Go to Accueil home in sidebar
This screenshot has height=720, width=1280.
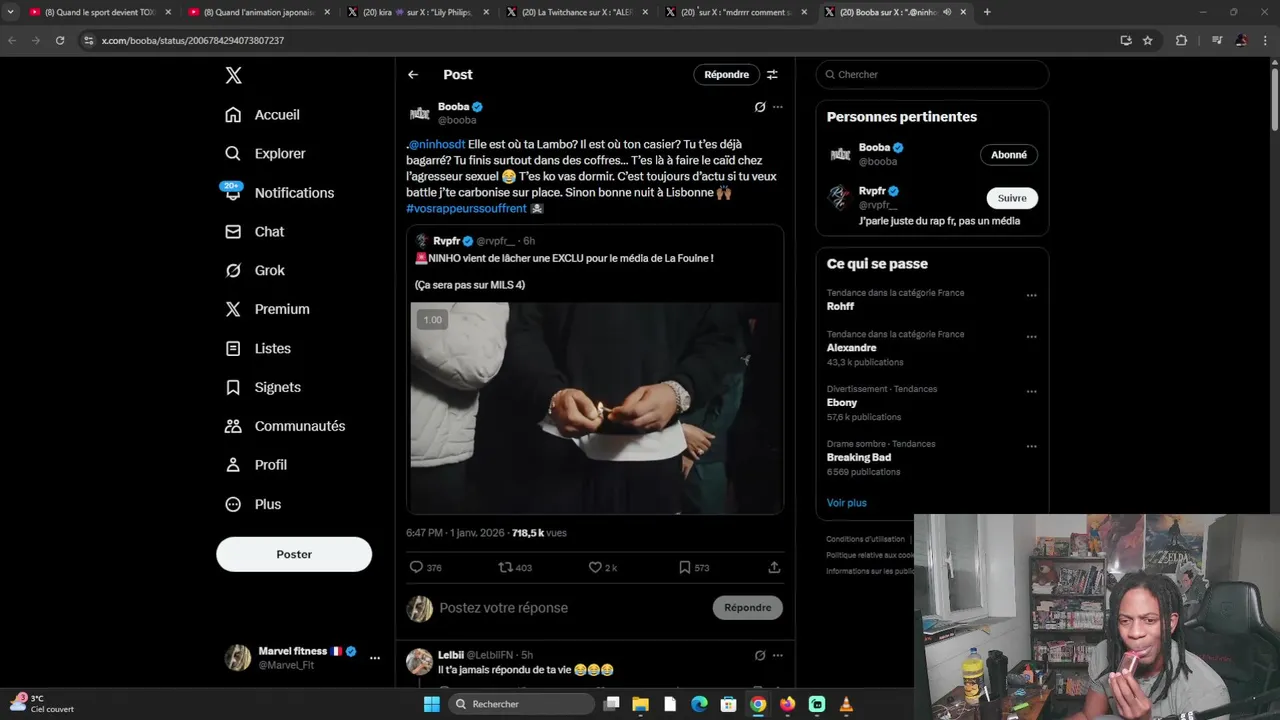coord(262,115)
